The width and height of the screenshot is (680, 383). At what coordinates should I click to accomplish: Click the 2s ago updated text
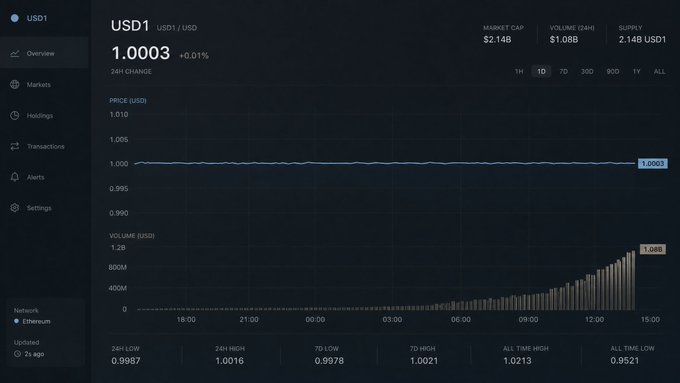tap(34, 354)
